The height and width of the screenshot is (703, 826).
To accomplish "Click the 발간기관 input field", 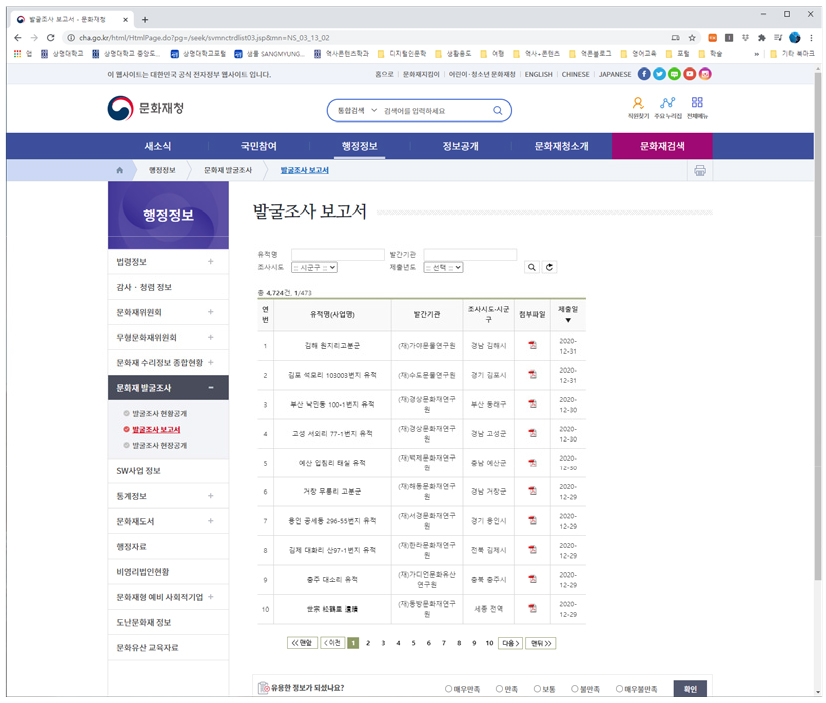I will click(x=470, y=254).
